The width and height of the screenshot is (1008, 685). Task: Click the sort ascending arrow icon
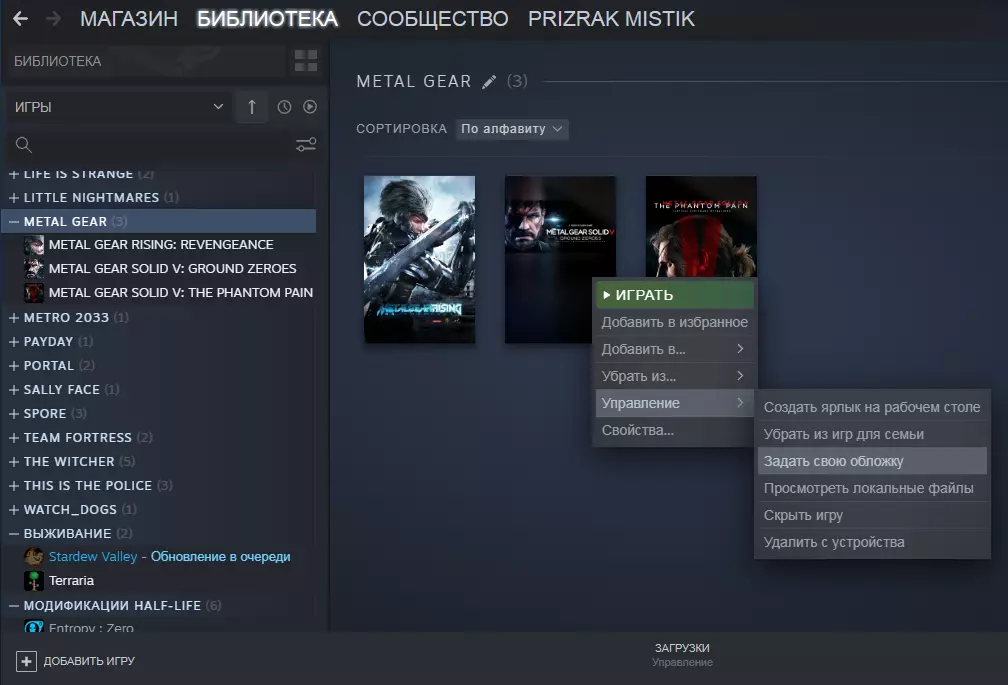point(252,107)
